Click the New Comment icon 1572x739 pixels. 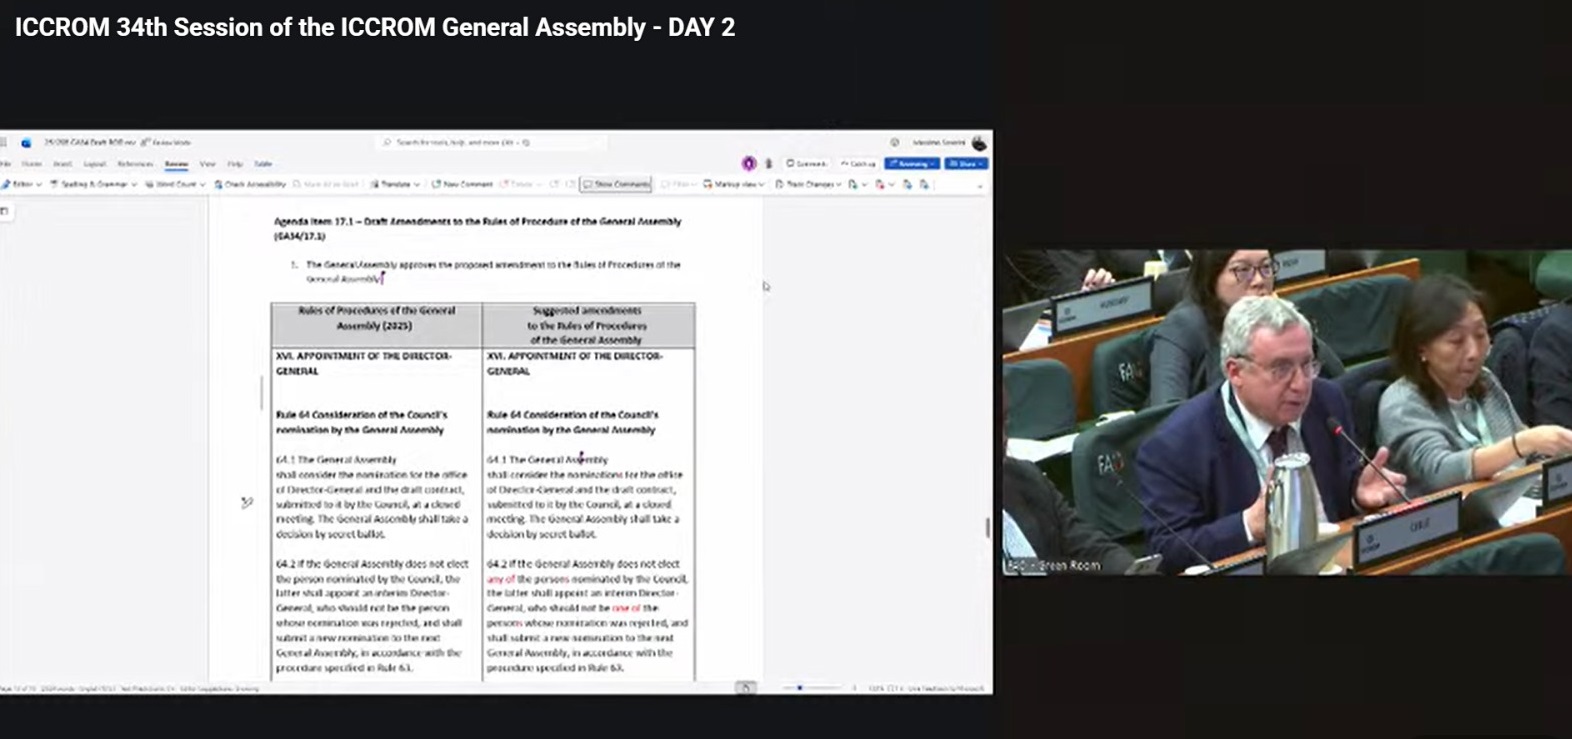436,185
